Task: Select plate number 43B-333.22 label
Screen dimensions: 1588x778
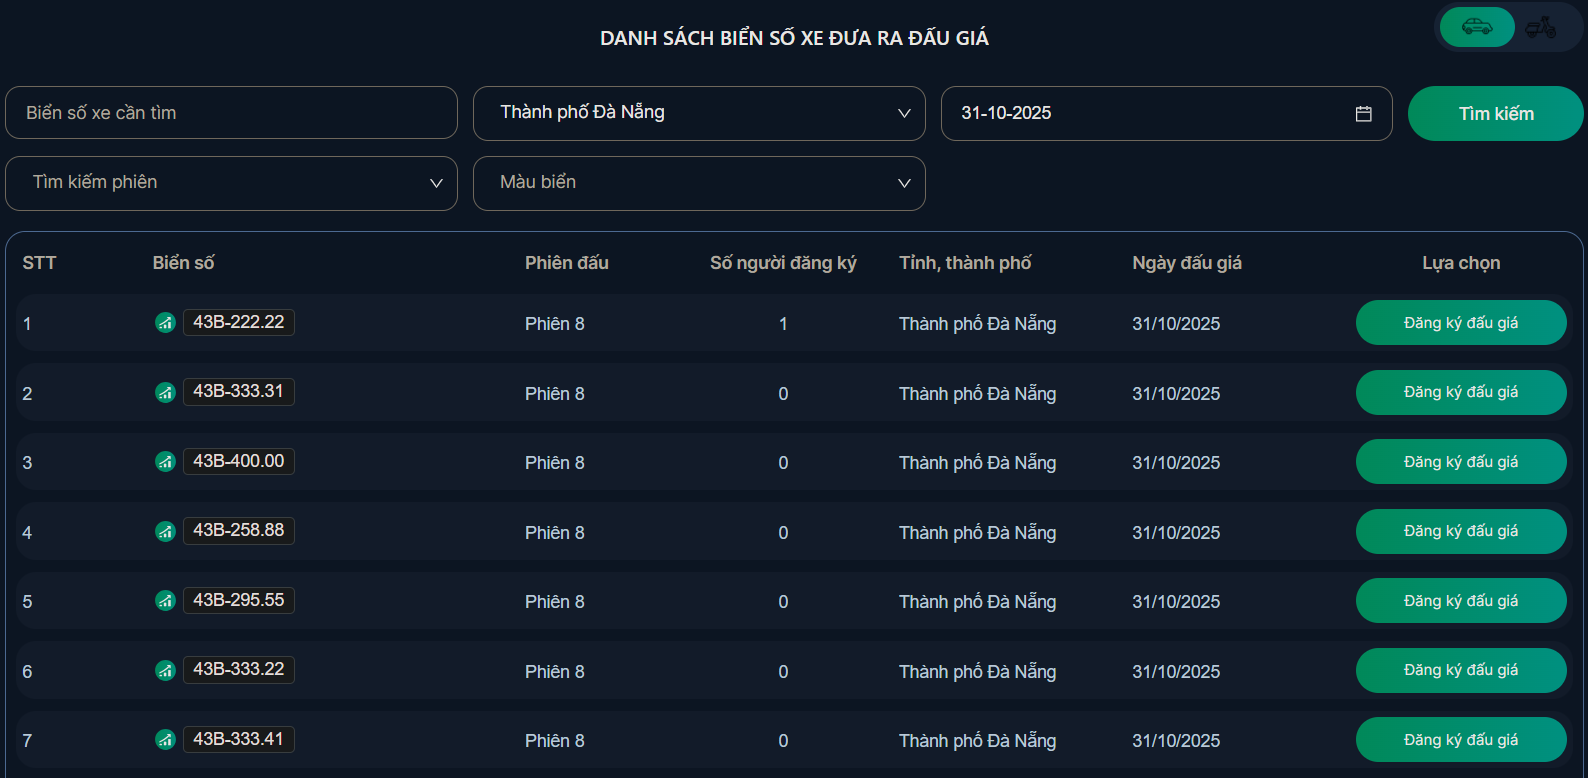Action: pyautogui.click(x=239, y=670)
